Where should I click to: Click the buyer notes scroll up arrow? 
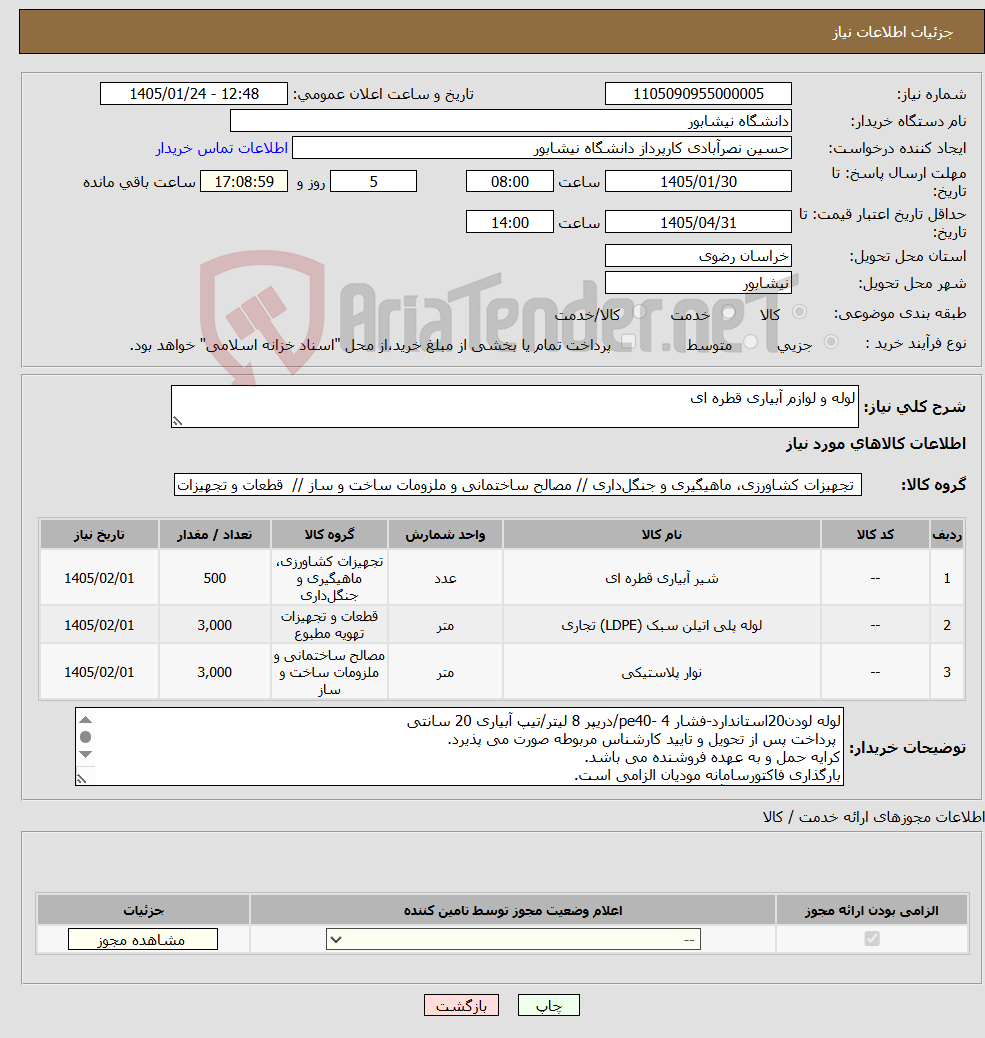pyautogui.click(x=85, y=720)
